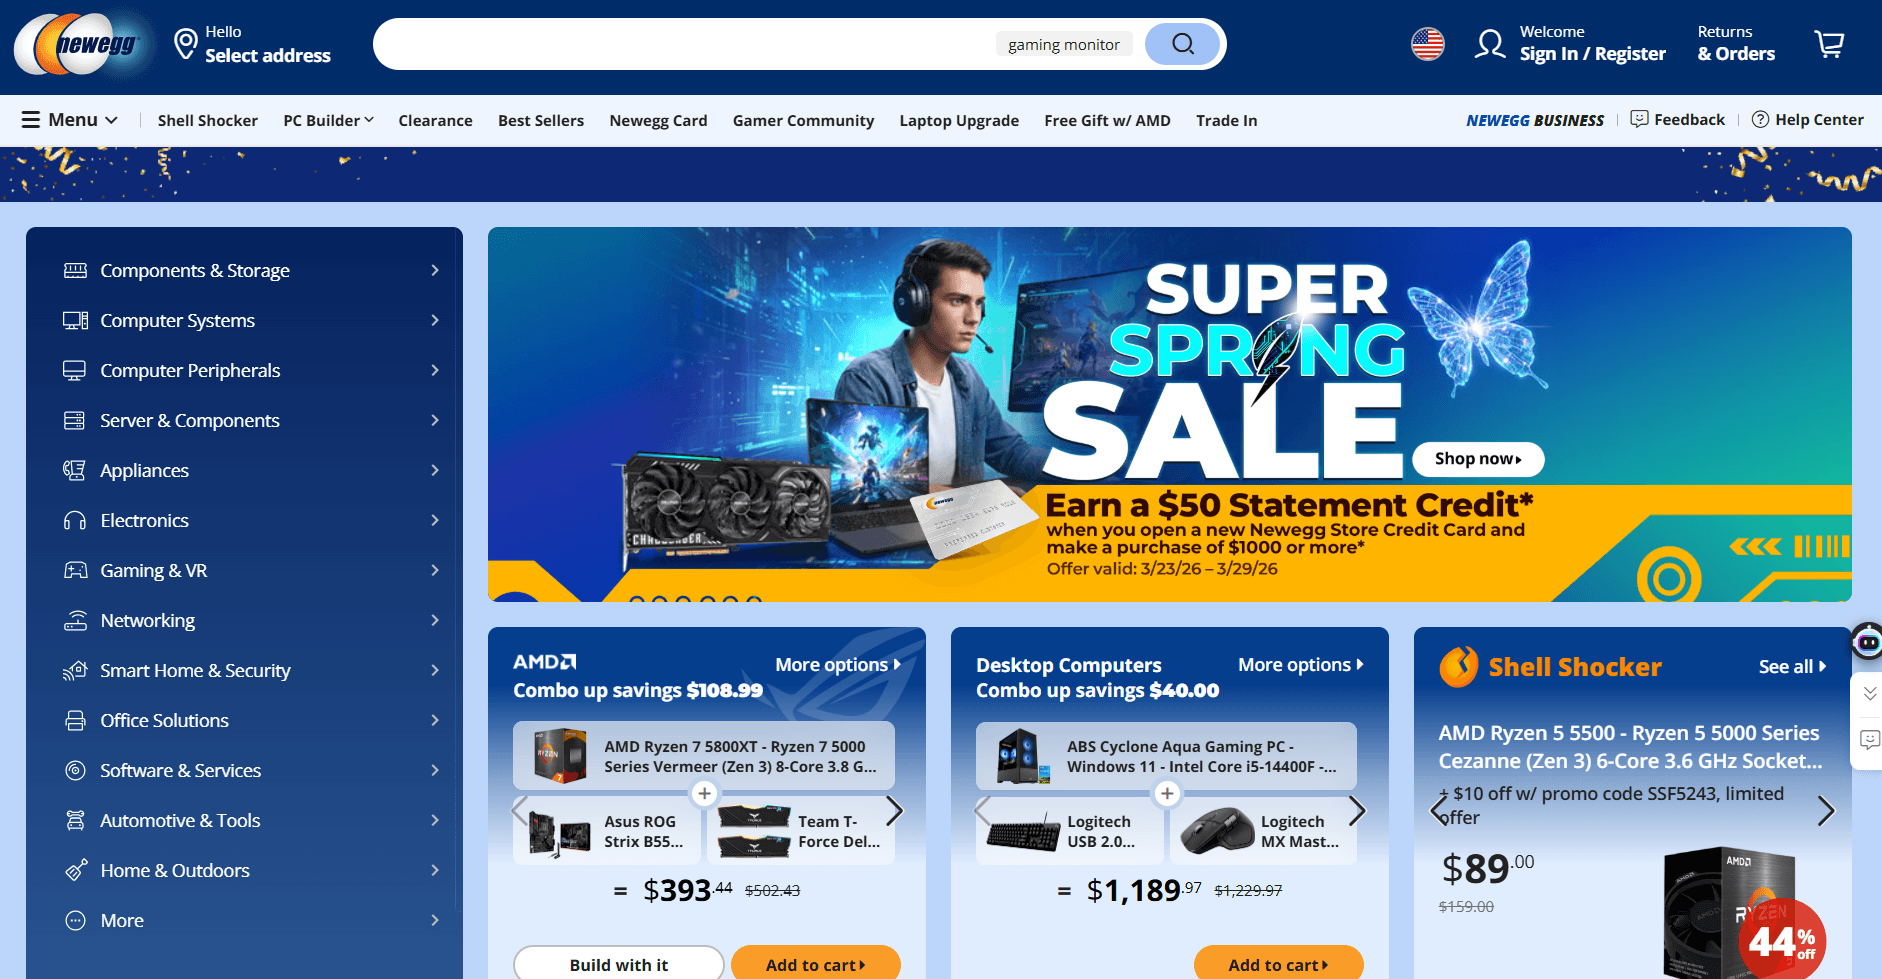Viewport: 1882px width, 979px height.
Task: Go to Best Sellers
Action: click(541, 120)
